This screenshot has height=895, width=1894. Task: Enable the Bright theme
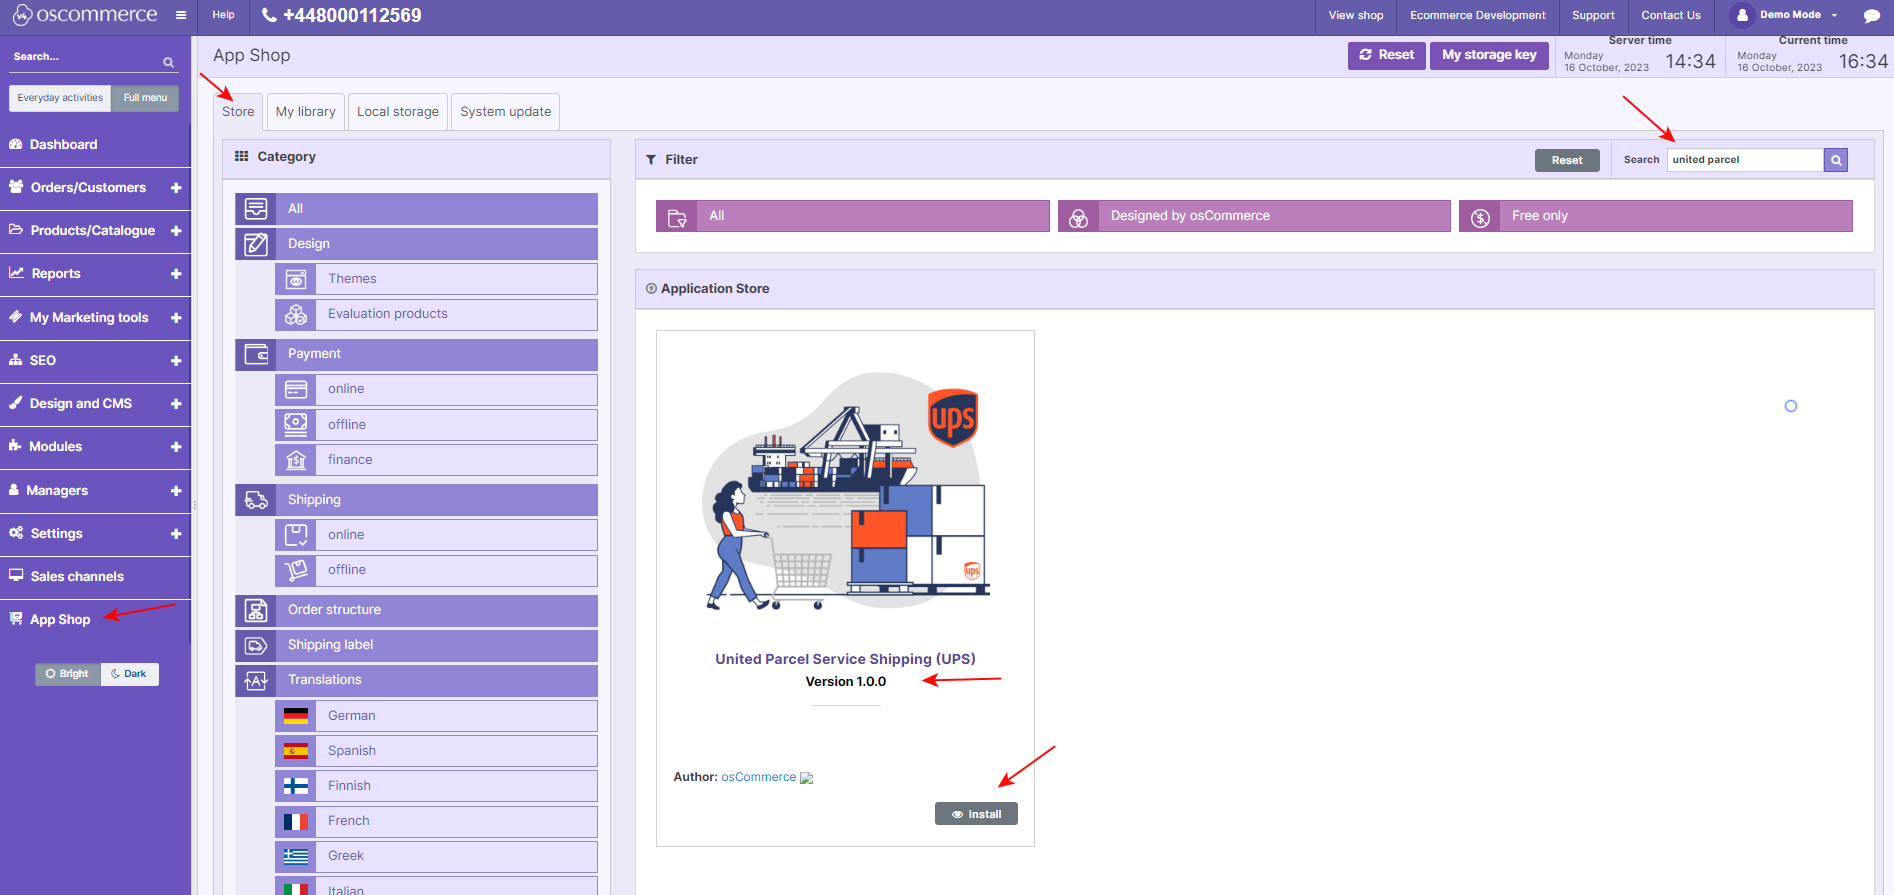coord(67,674)
